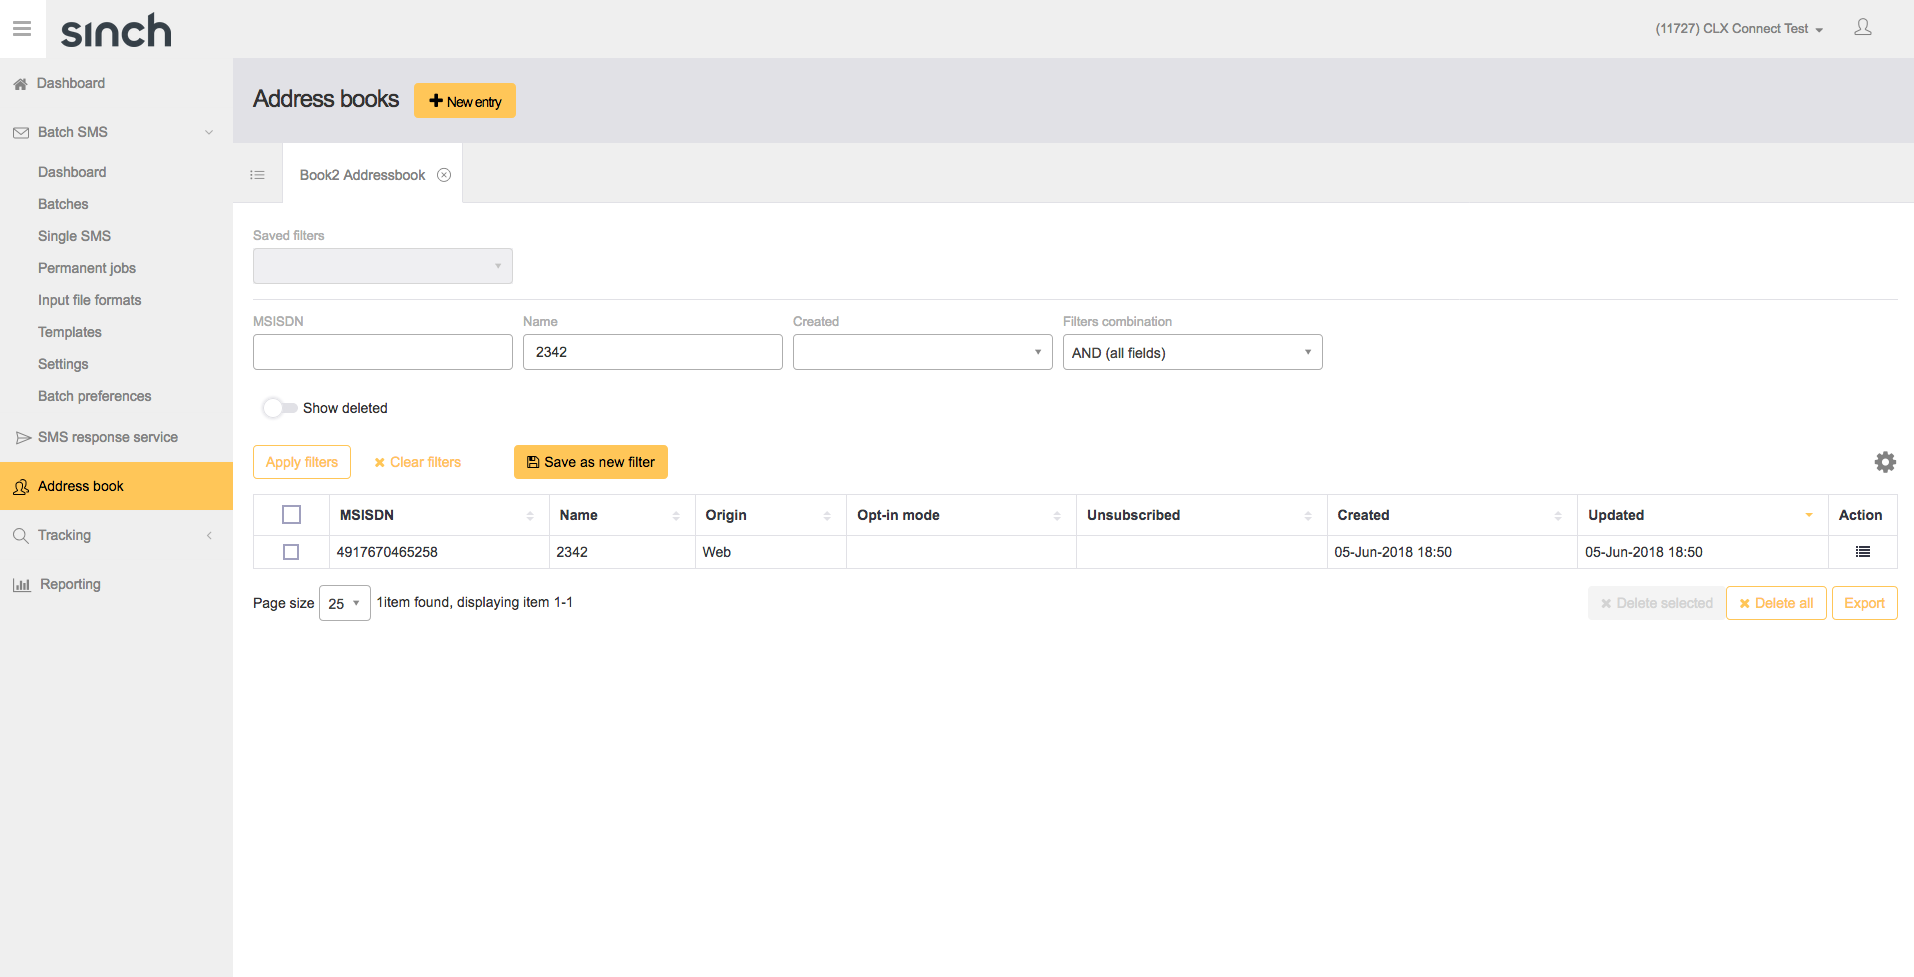Click the hamburger menu icon
1914x977 pixels.
tap(22, 29)
